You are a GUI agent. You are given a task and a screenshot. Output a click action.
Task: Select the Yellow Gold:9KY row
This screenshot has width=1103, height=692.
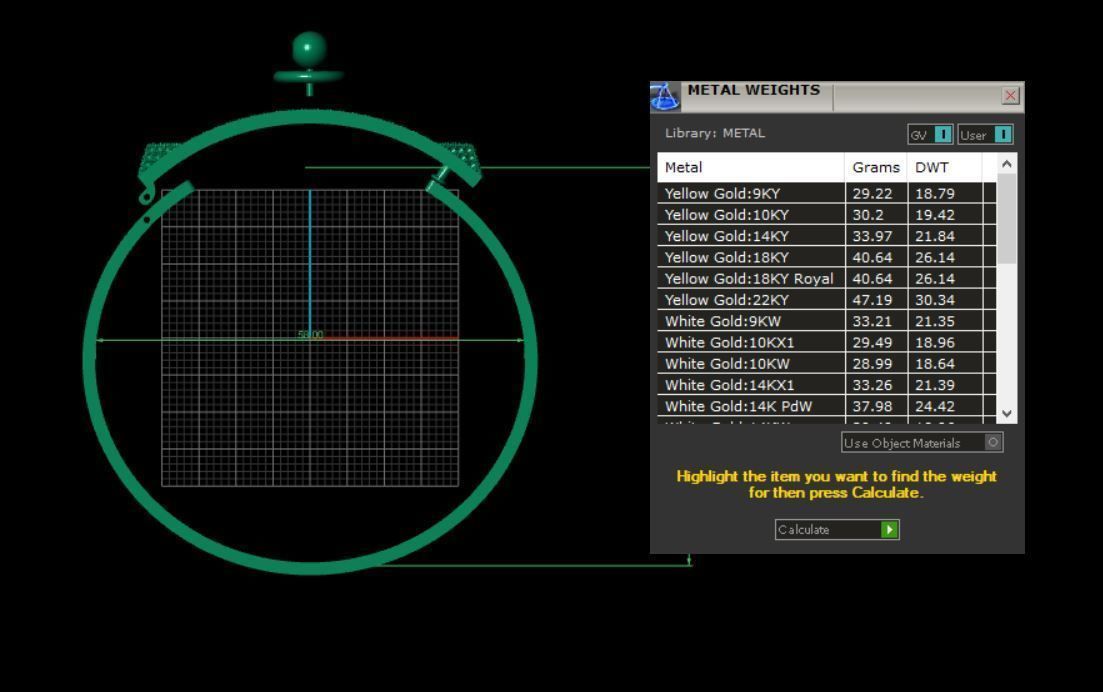click(827, 193)
